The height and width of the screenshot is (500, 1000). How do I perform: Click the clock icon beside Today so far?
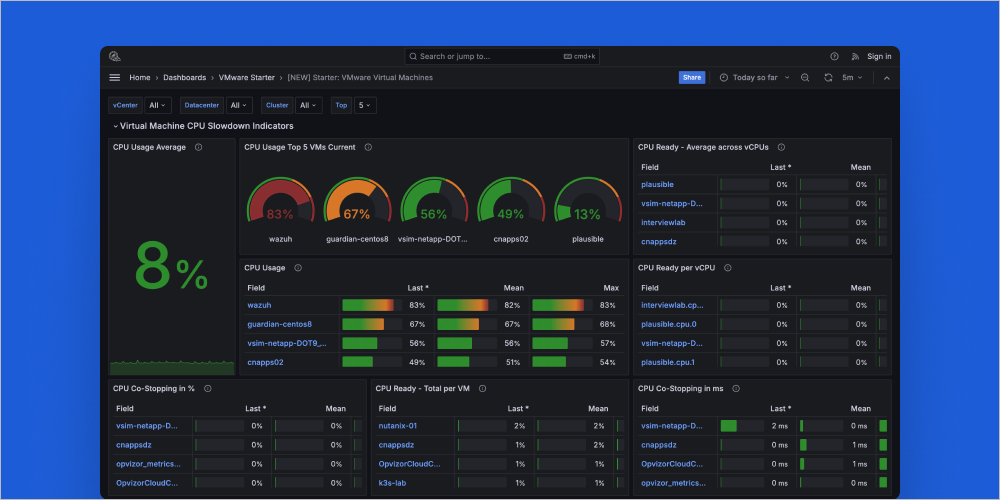tap(724, 77)
